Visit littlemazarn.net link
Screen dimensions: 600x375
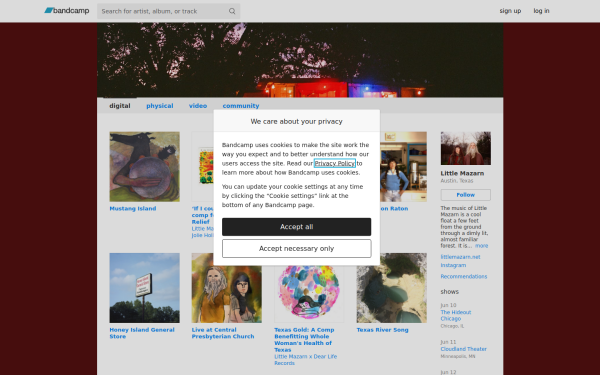[460, 257]
